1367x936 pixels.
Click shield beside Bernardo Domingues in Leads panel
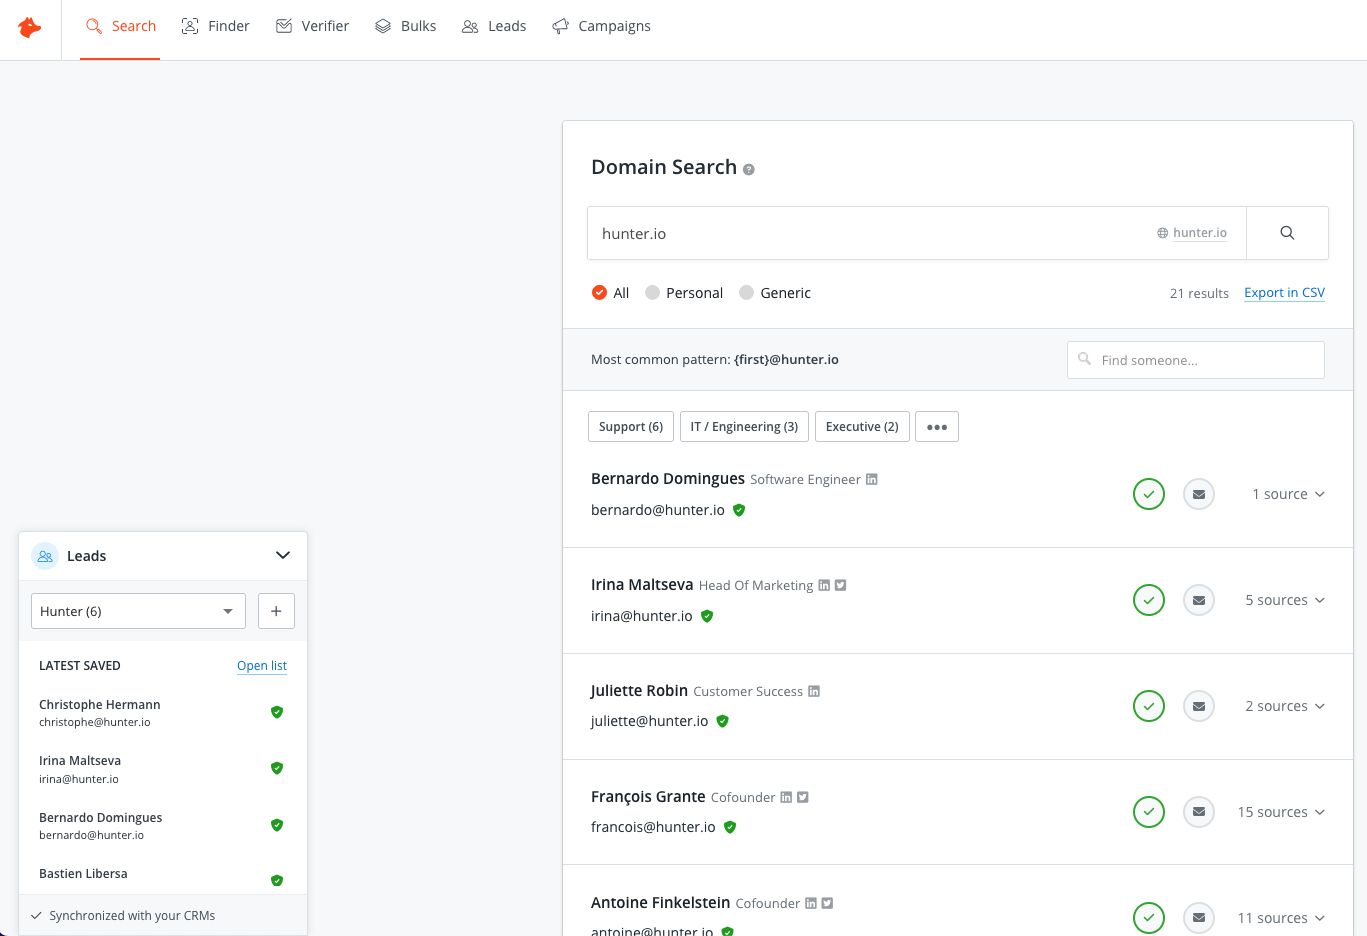(x=277, y=825)
